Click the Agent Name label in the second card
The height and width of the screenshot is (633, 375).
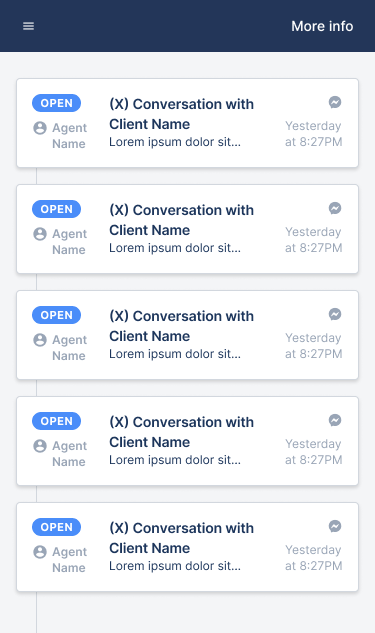(69, 242)
